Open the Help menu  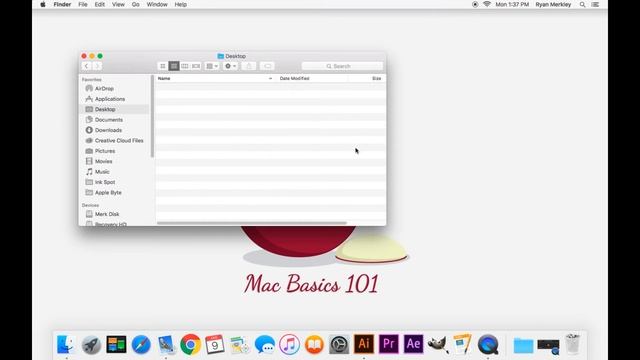181,4
